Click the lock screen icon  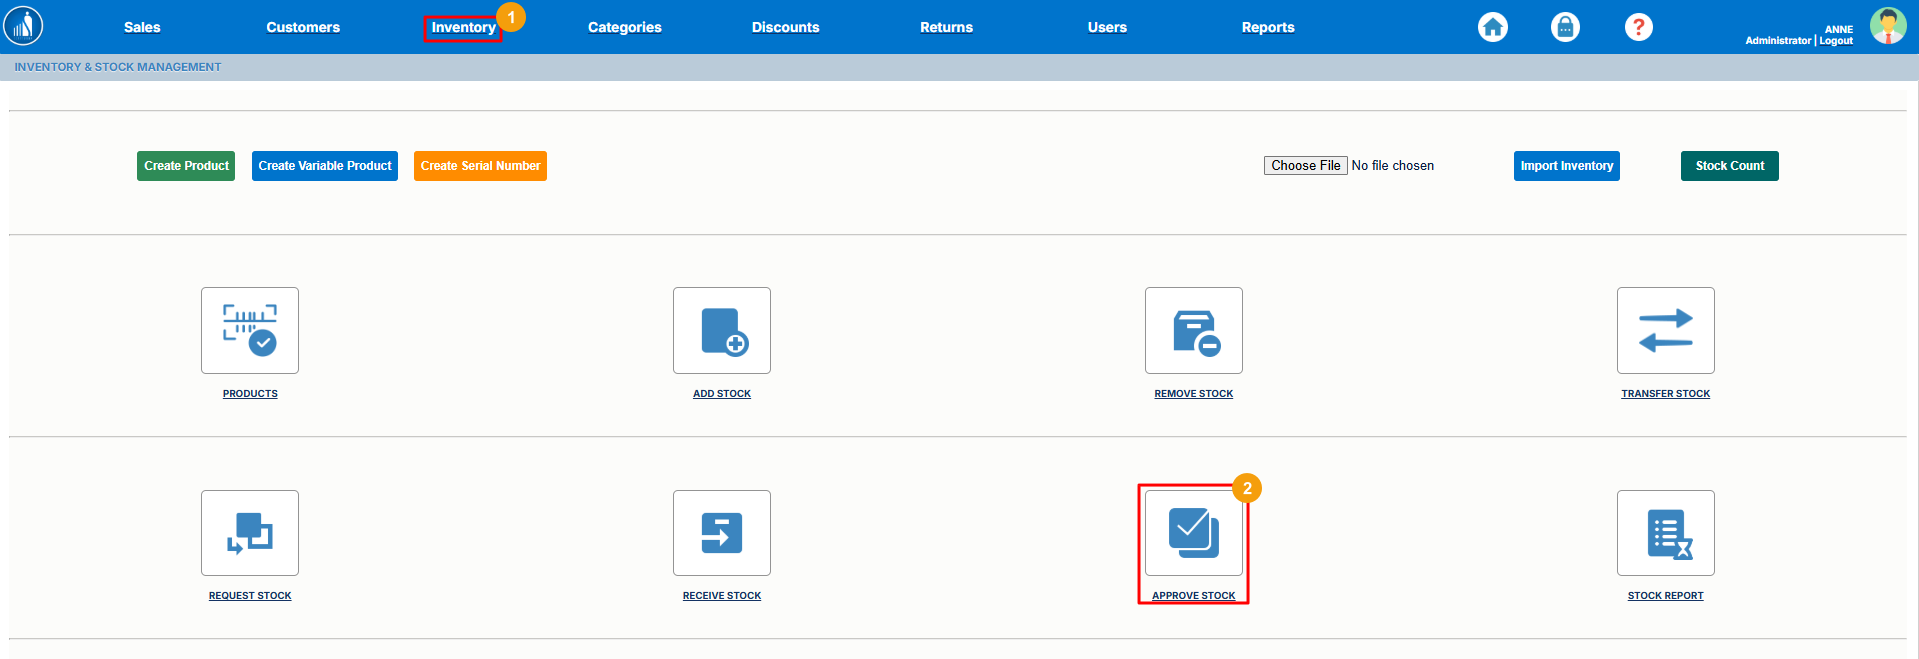(x=1565, y=27)
